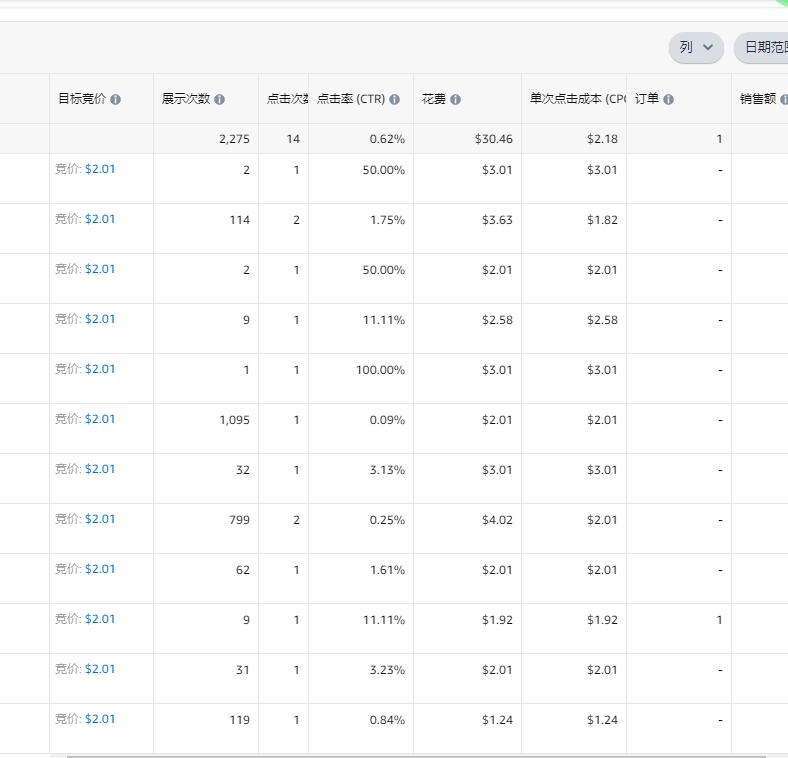Select the 0.25% CTR cell
Viewport: 788px width, 758px height.
pos(387,520)
